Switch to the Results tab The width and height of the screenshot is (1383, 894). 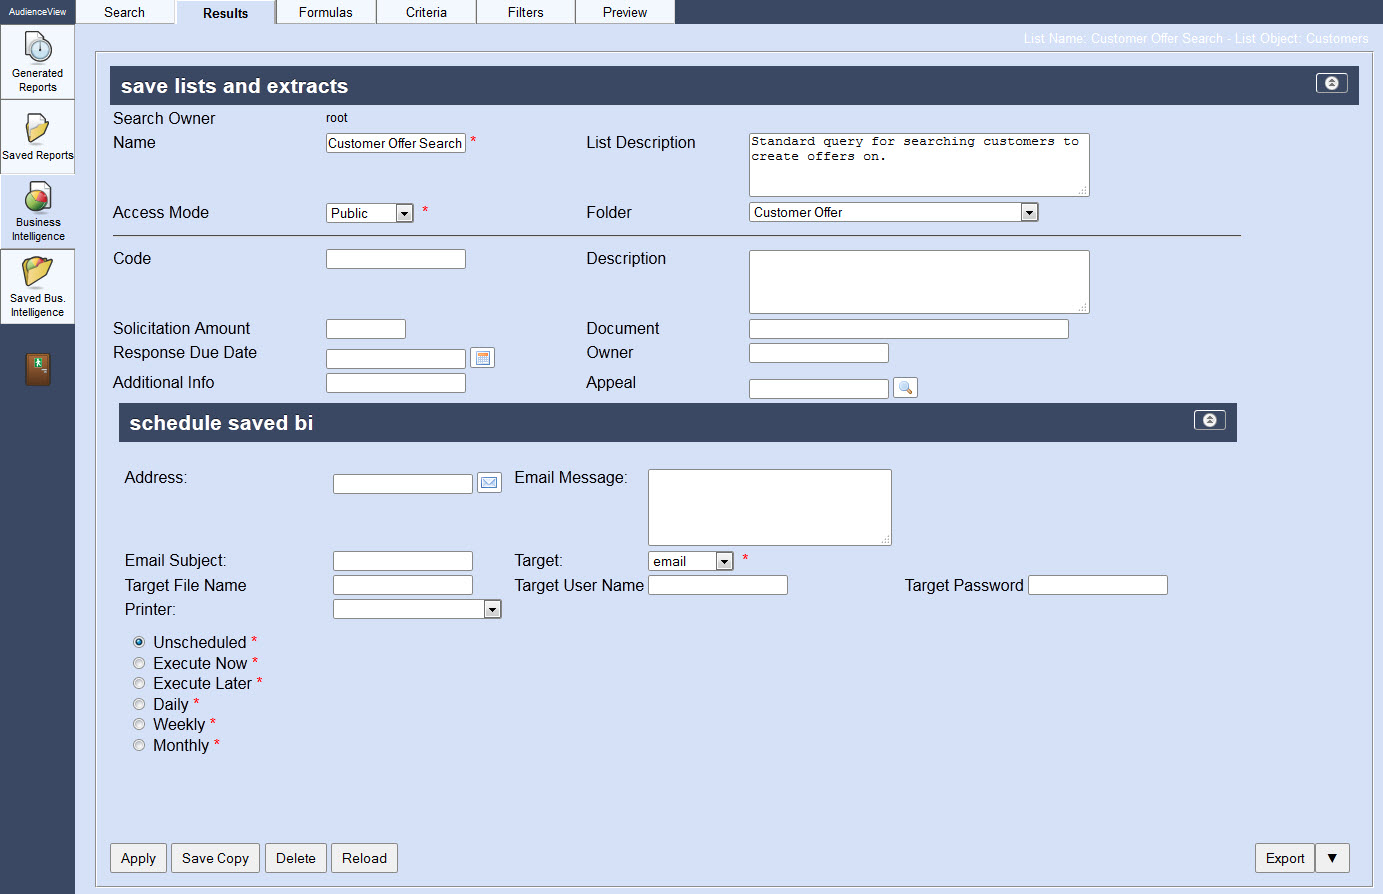[x=225, y=13]
